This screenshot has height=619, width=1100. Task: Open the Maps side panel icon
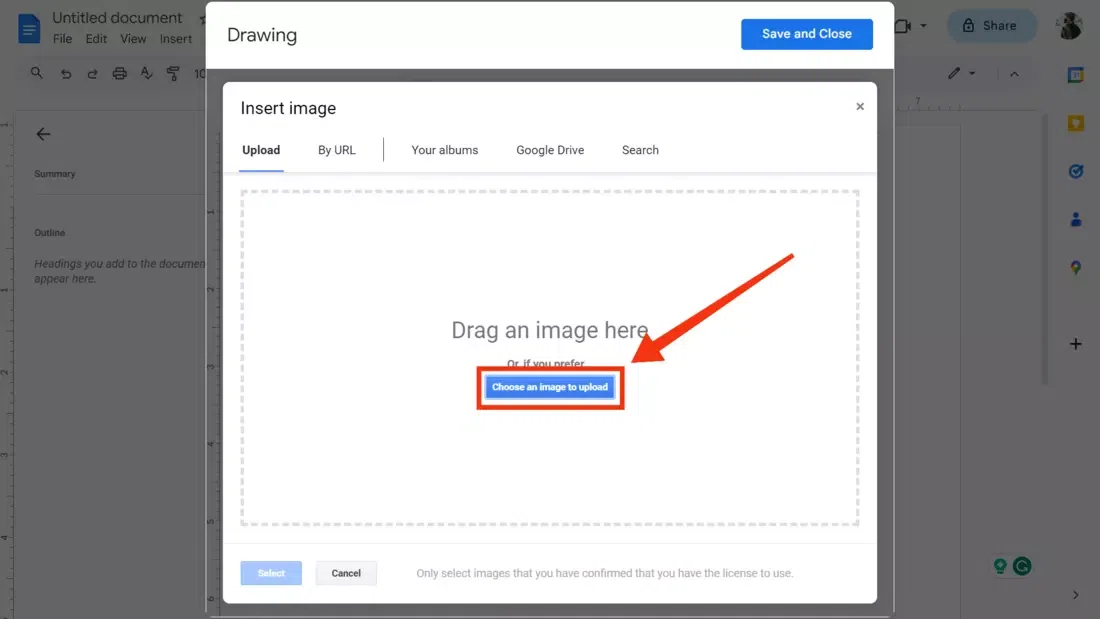(1075, 267)
